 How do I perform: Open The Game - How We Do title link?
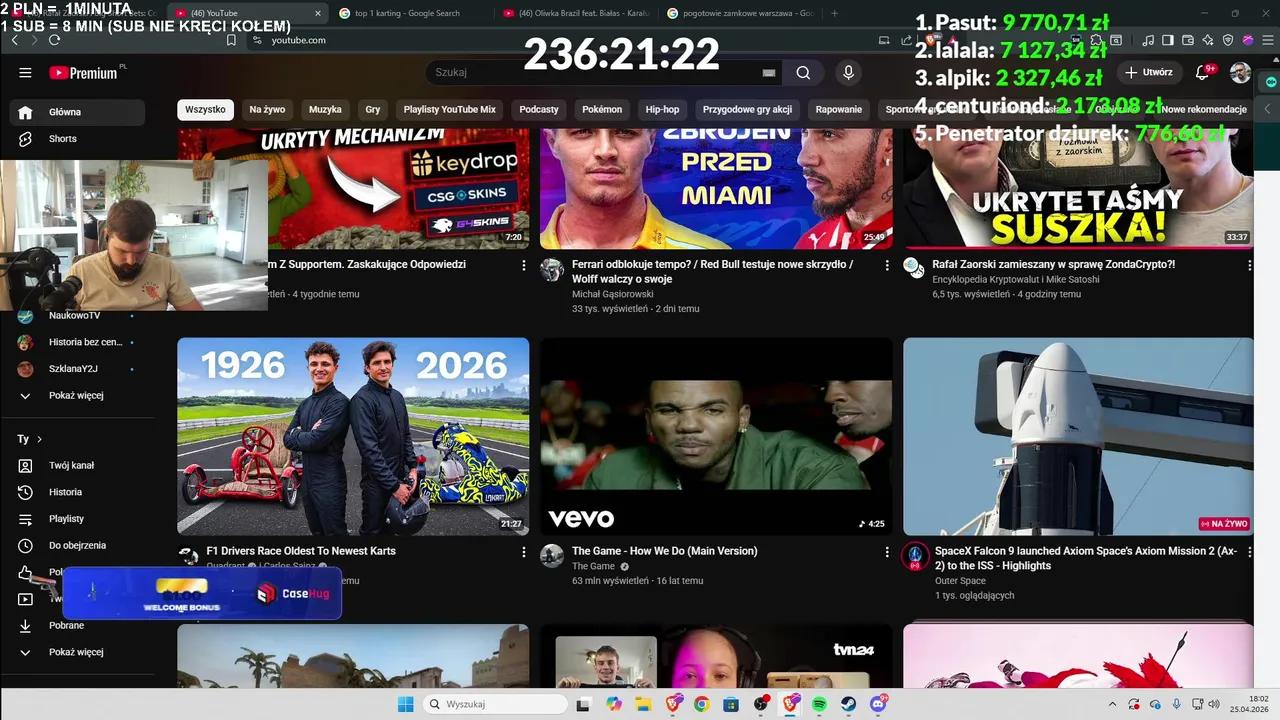665,551
